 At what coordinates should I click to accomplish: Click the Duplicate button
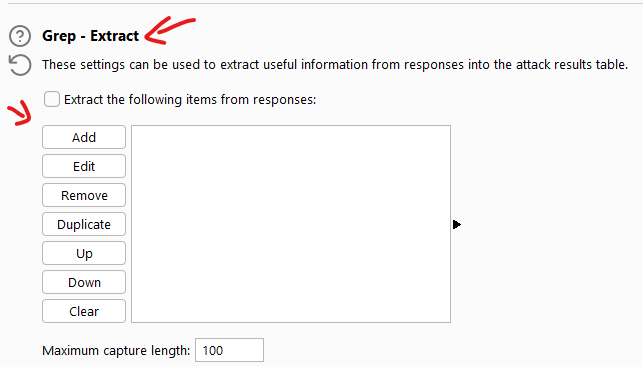click(x=84, y=224)
